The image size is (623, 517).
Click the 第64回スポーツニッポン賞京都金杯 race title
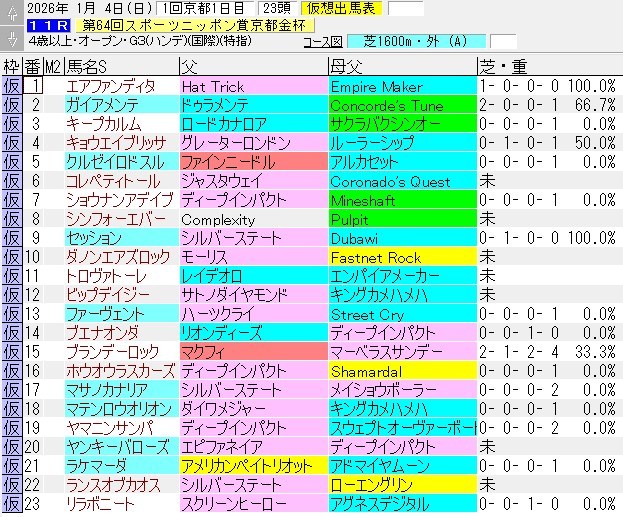pos(195,25)
